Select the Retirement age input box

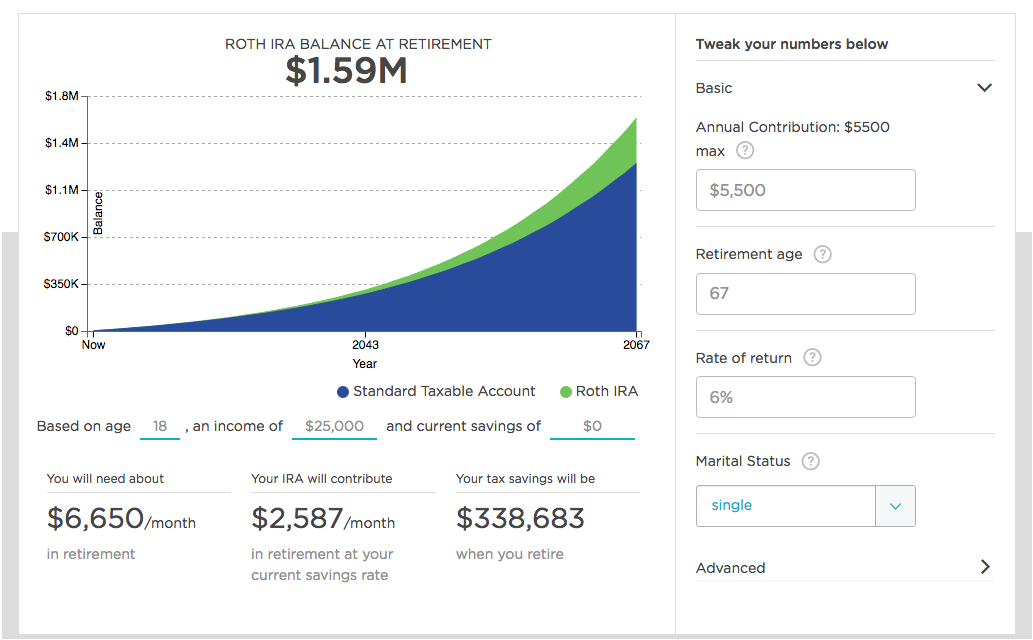pyautogui.click(x=805, y=294)
